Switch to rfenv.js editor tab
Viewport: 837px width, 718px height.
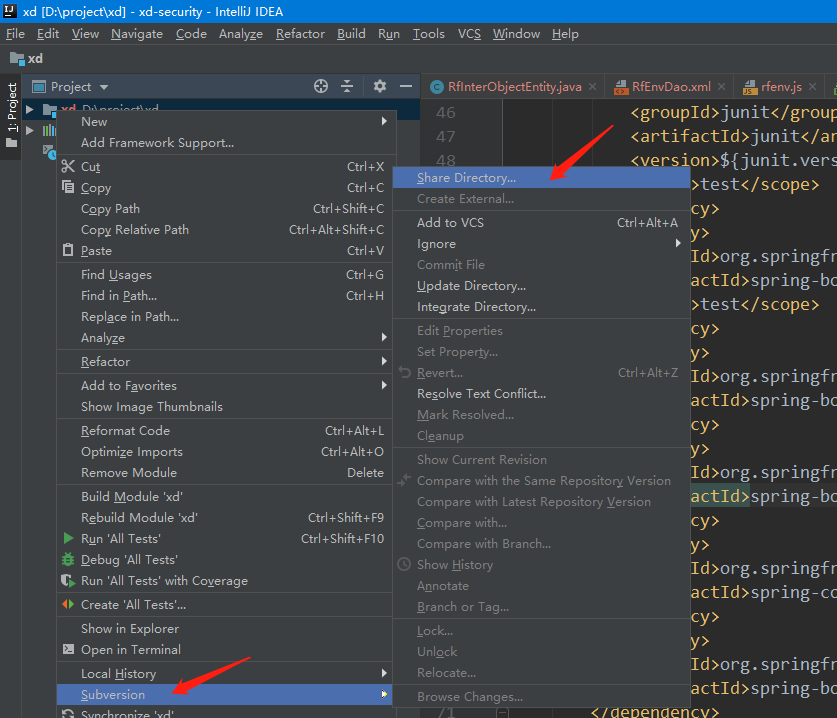[781, 87]
